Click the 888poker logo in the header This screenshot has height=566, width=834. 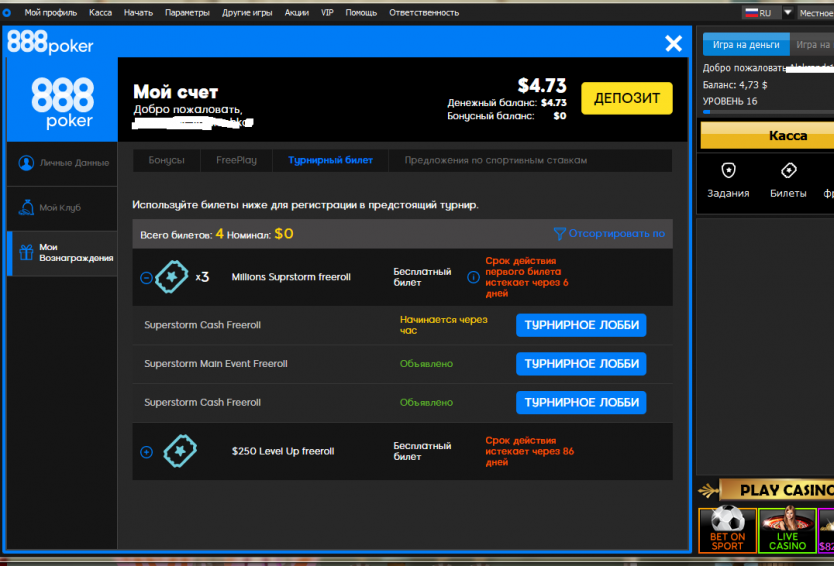(51, 43)
